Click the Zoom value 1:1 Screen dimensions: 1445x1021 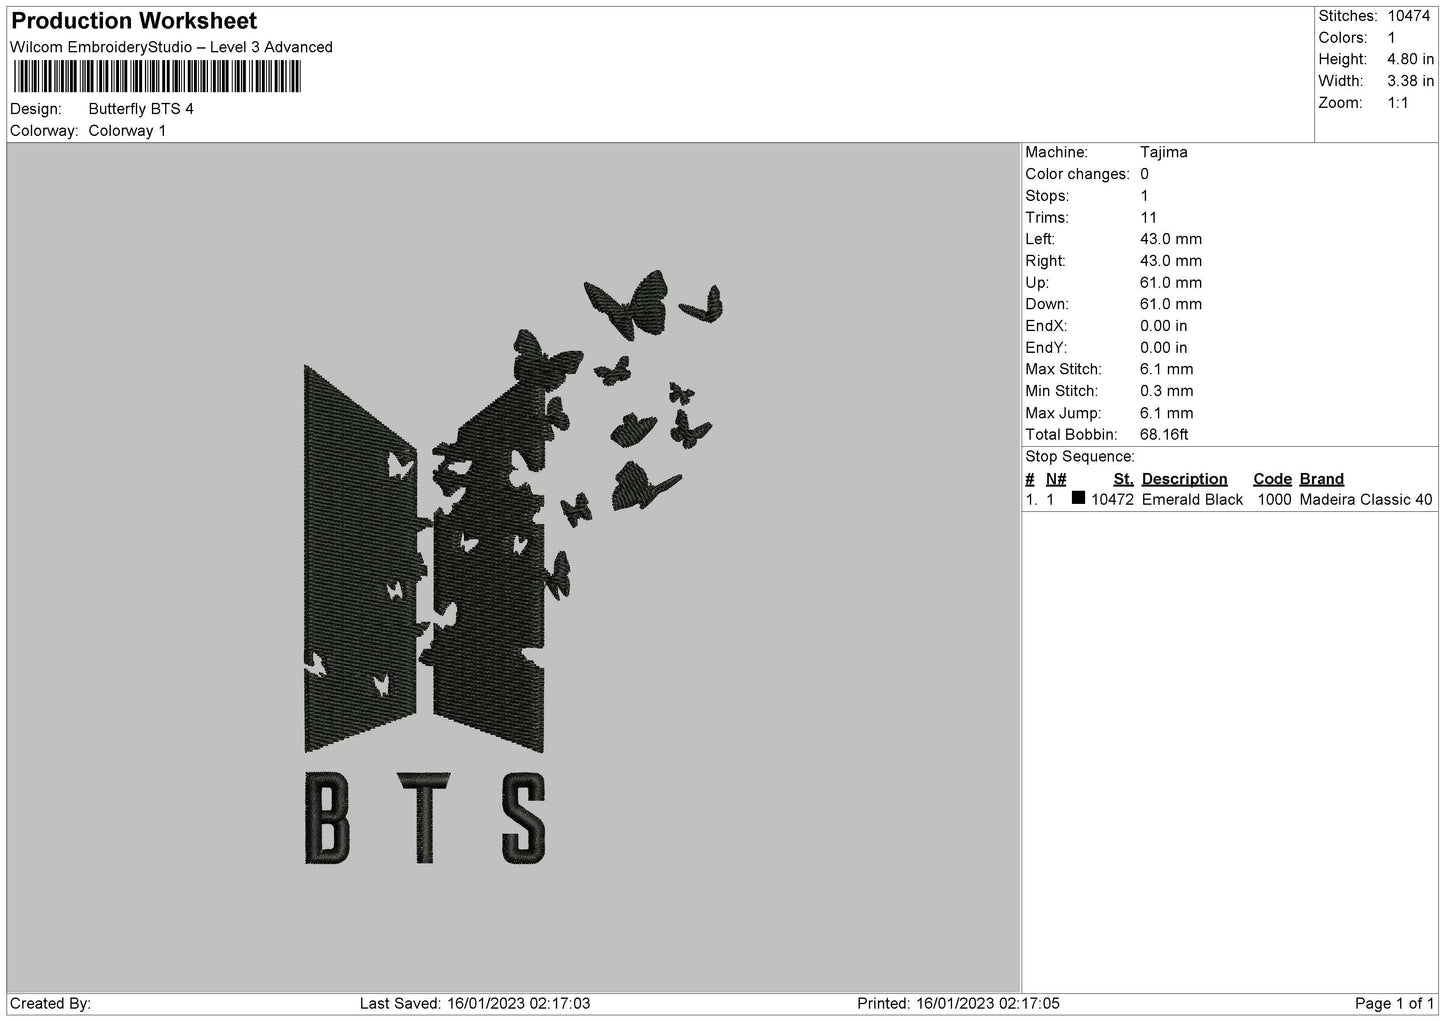pyautogui.click(x=1398, y=103)
